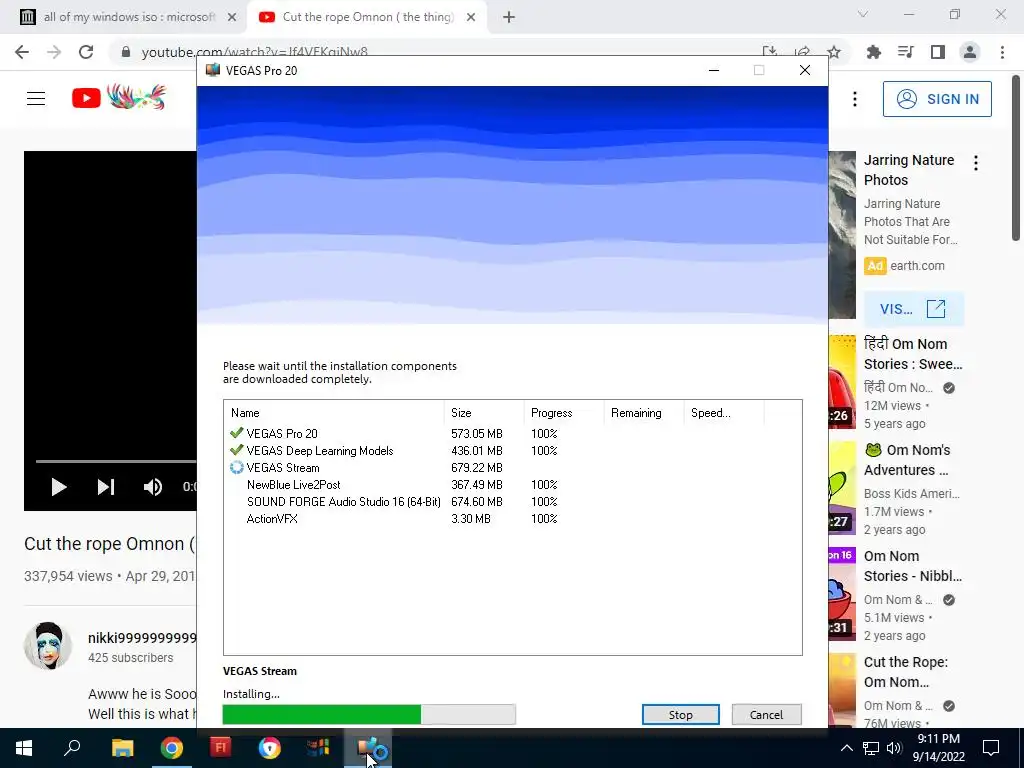Open YouTube hamburger guide menu

36,99
